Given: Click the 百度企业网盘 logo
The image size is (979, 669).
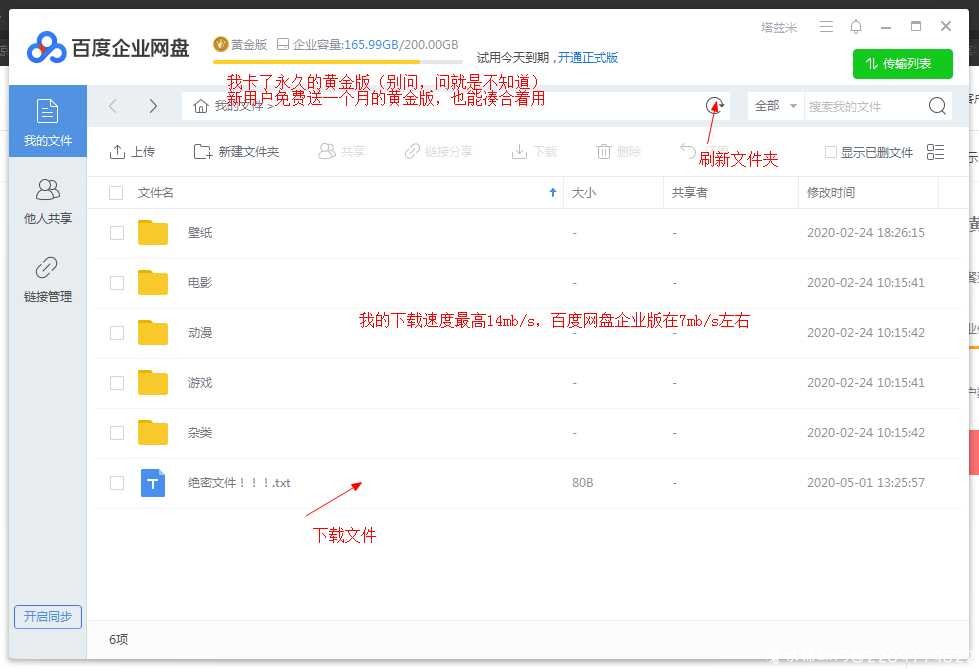Looking at the screenshot, I should pos(108,47).
